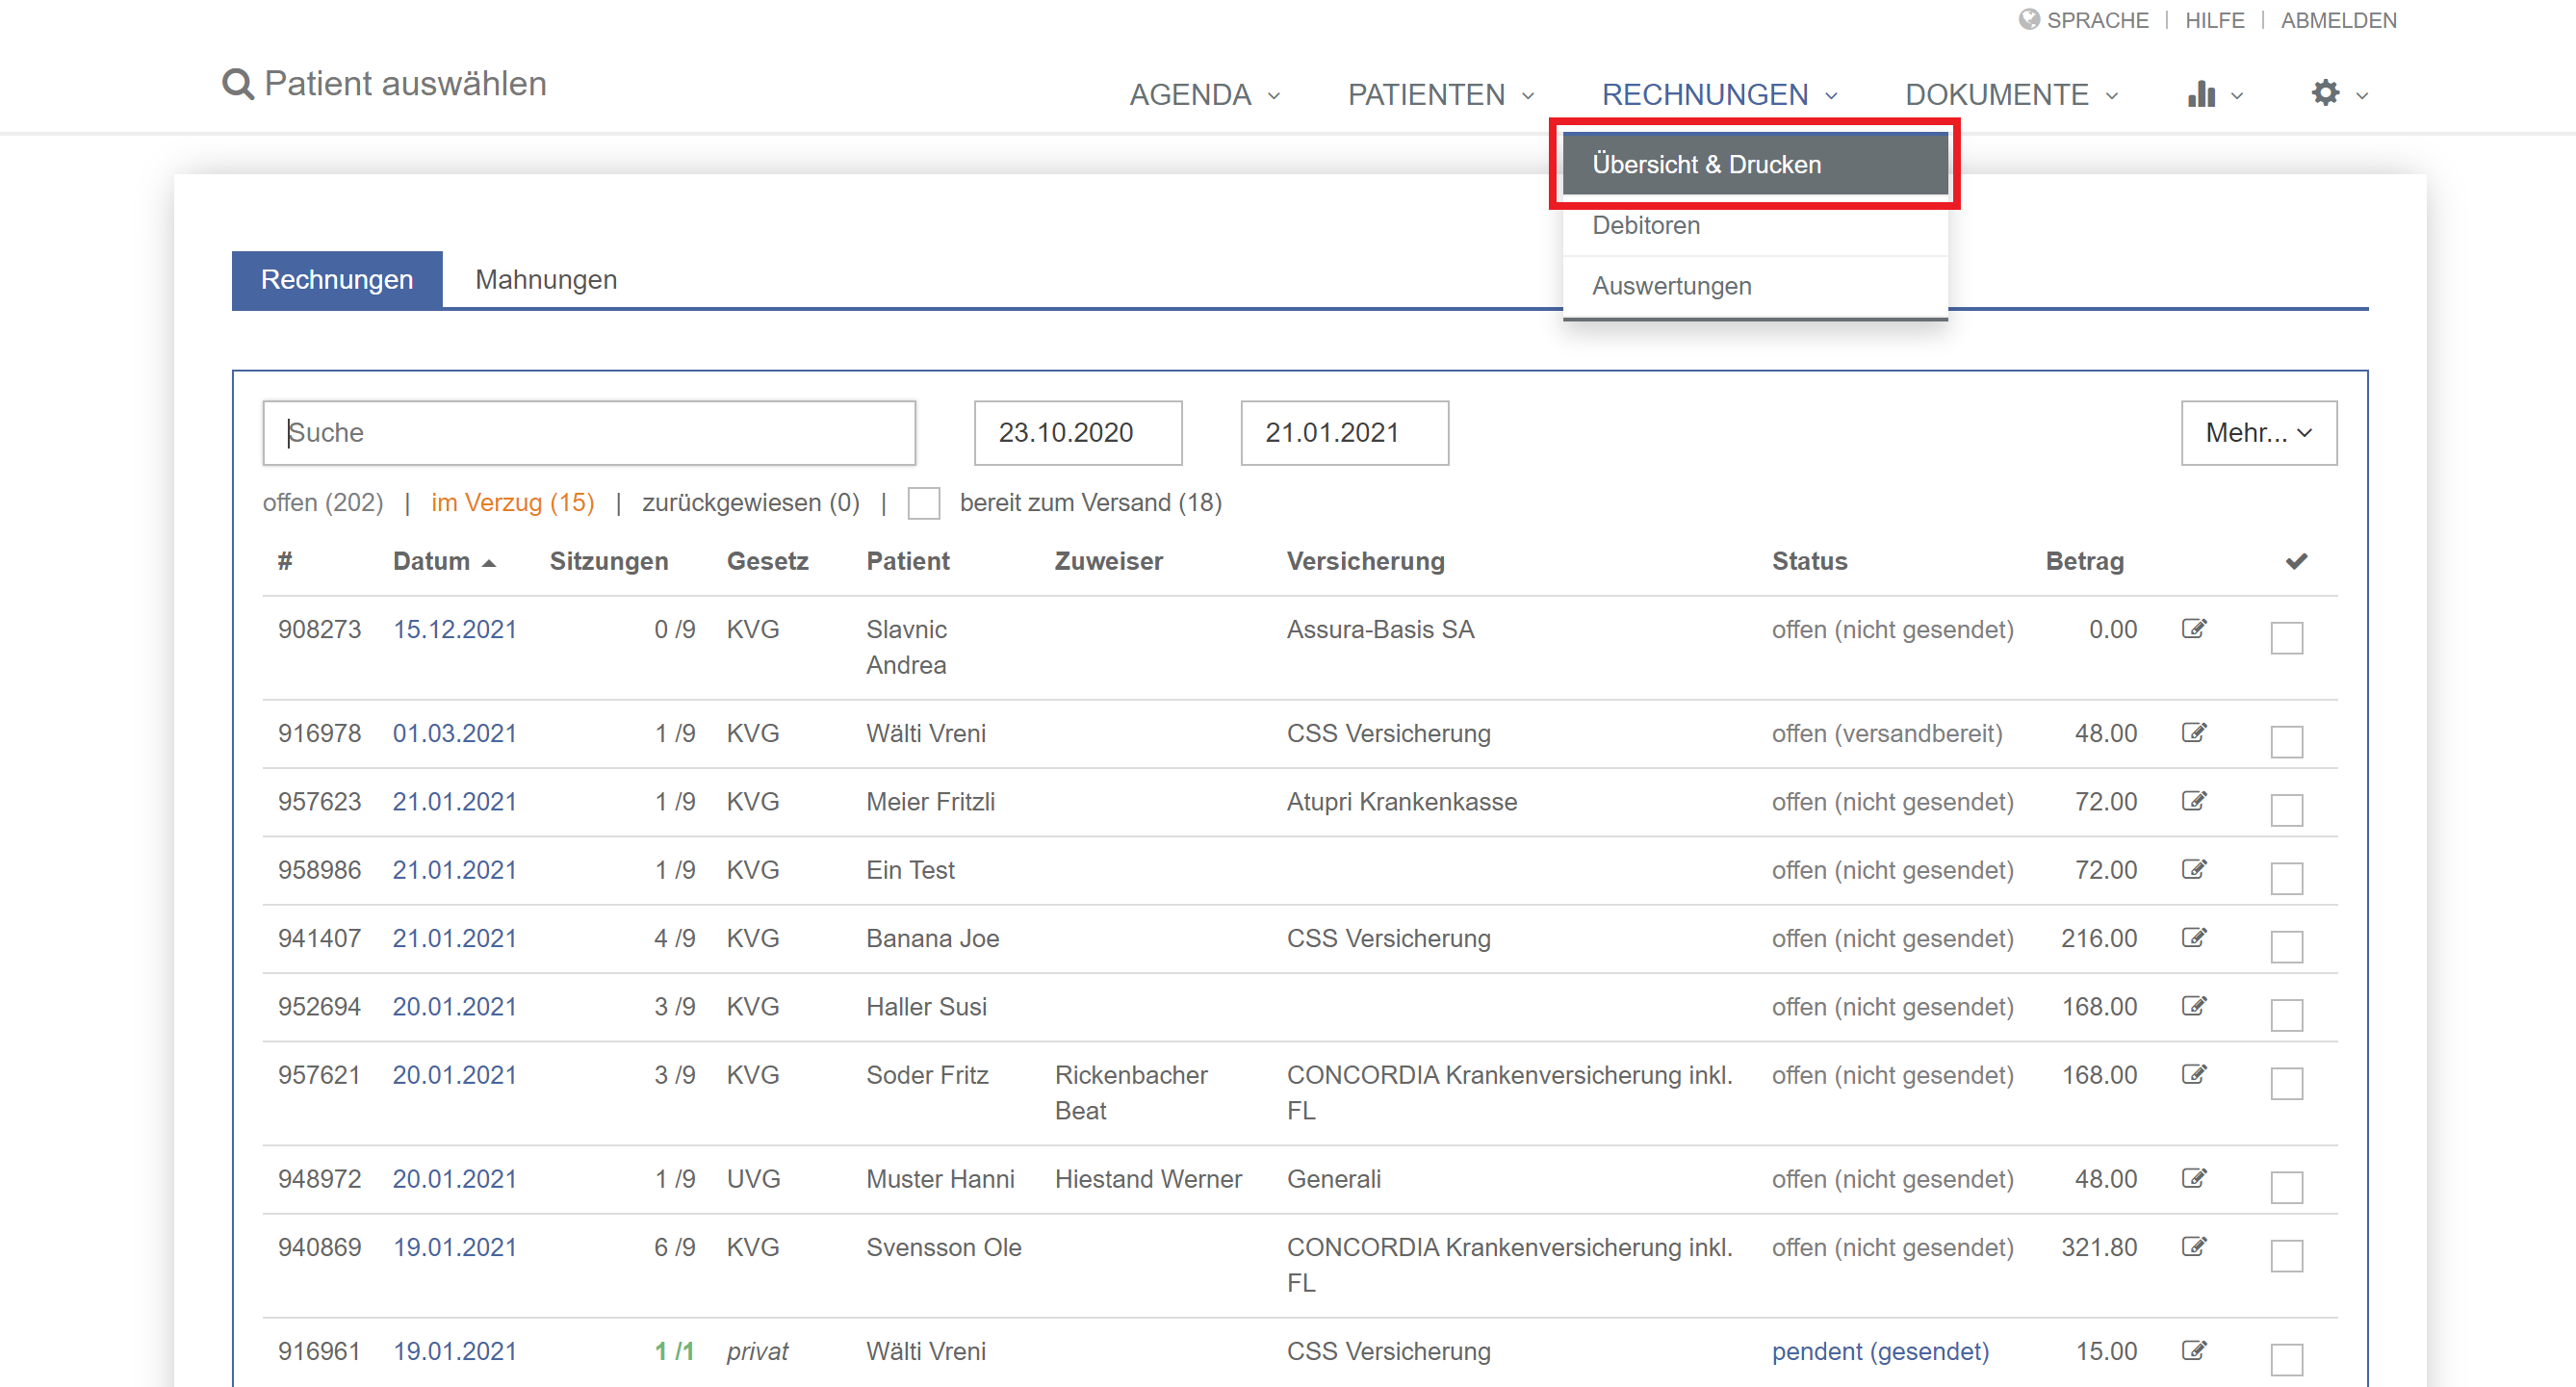Choose Debitoren from the Rechnungen menu
Image resolution: width=2576 pixels, height=1387 pixels.
[1646, 226]
